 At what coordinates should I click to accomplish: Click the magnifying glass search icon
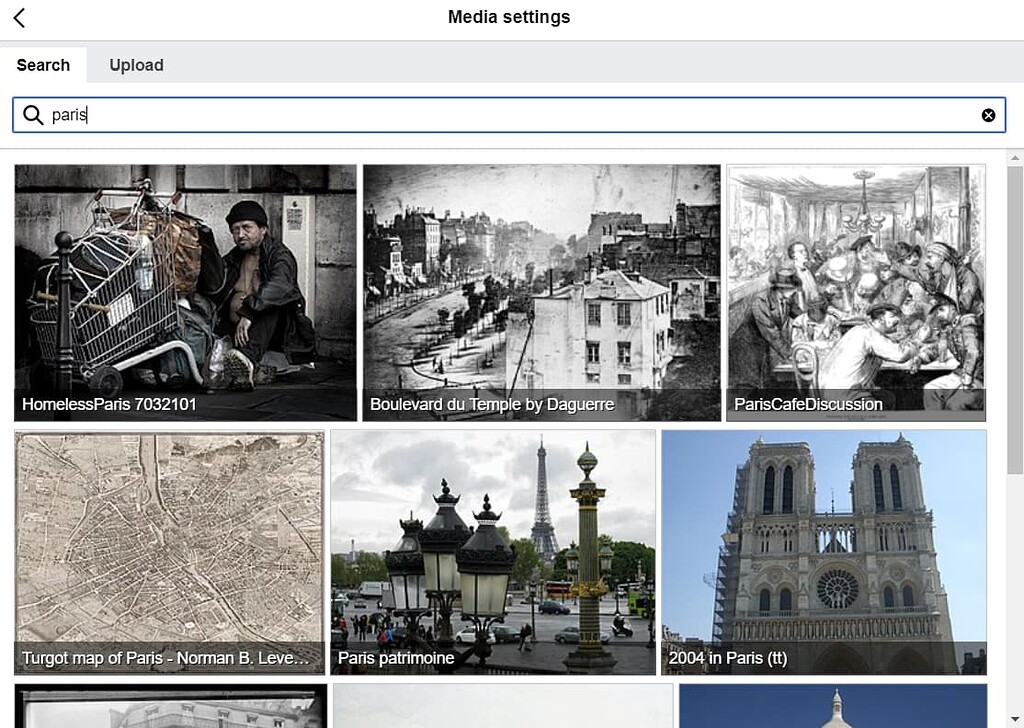[x=33, y=115]
